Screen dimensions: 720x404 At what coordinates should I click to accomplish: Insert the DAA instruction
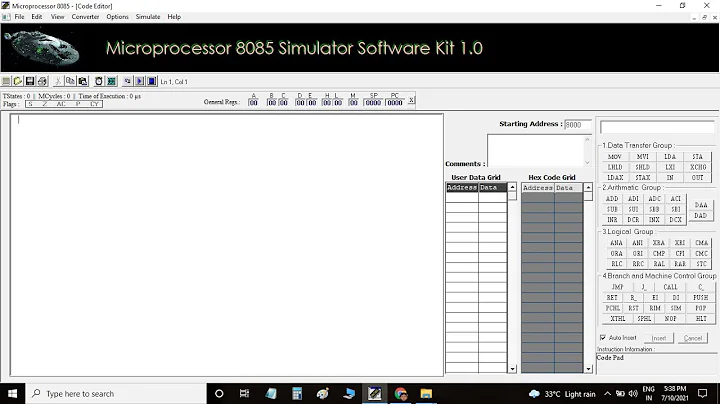[x=701, y=205]
